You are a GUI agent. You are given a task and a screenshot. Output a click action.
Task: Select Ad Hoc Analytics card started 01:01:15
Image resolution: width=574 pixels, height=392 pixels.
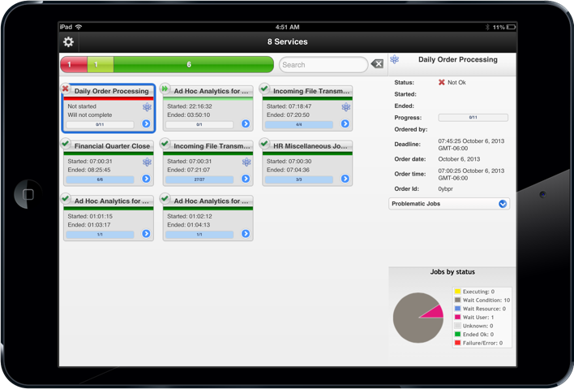108,218
